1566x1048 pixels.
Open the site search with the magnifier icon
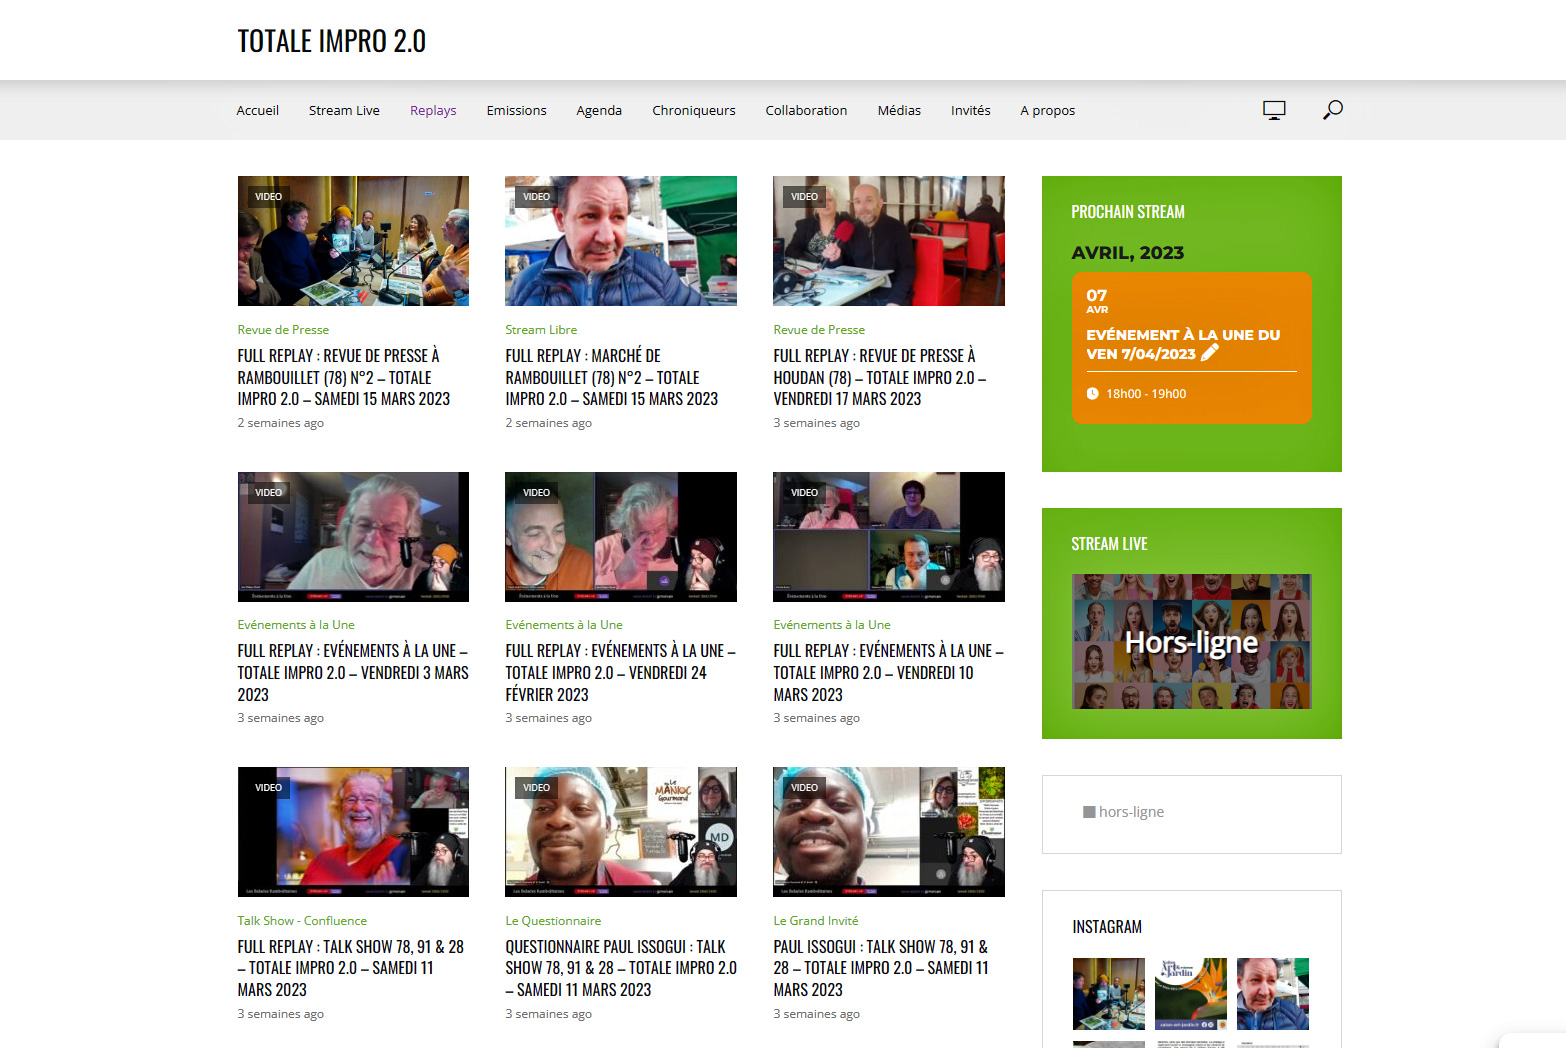[1332, 110]
